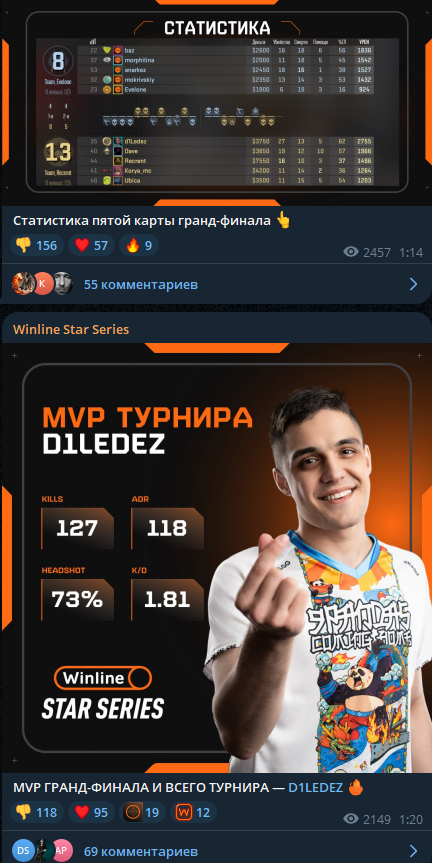Click the eye views icon showing 2457
The height and width of the screenshot is (863, 432).
click(351, 252)
